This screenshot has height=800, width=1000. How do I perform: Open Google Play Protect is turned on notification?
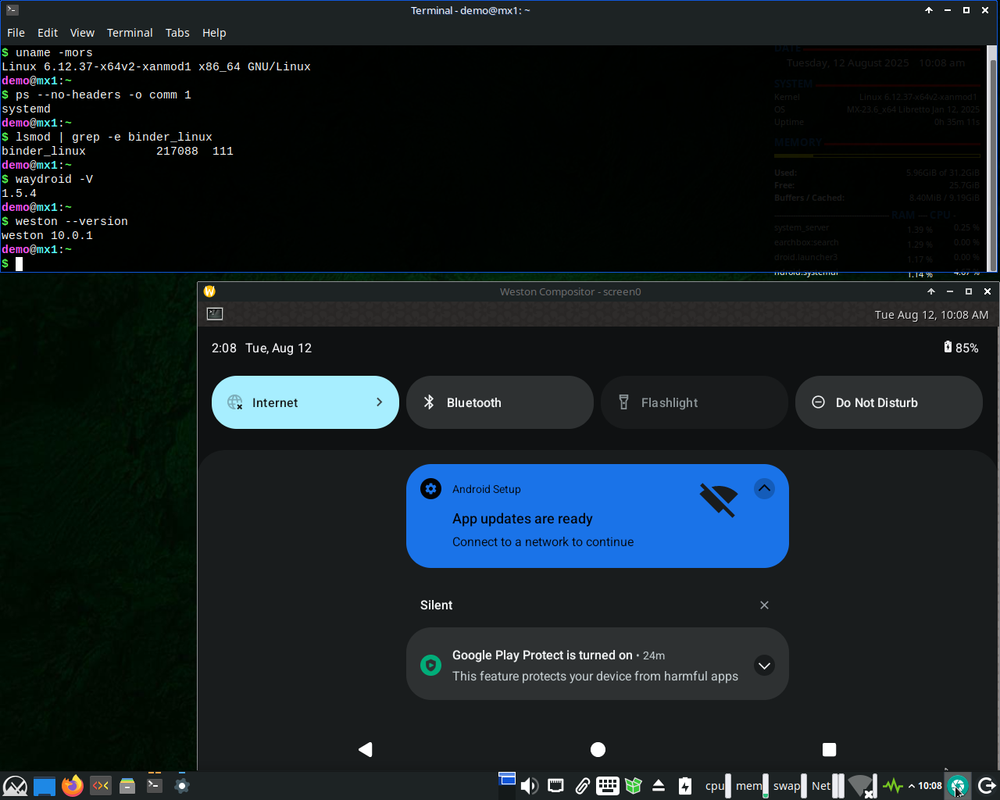tap(598, 664)
